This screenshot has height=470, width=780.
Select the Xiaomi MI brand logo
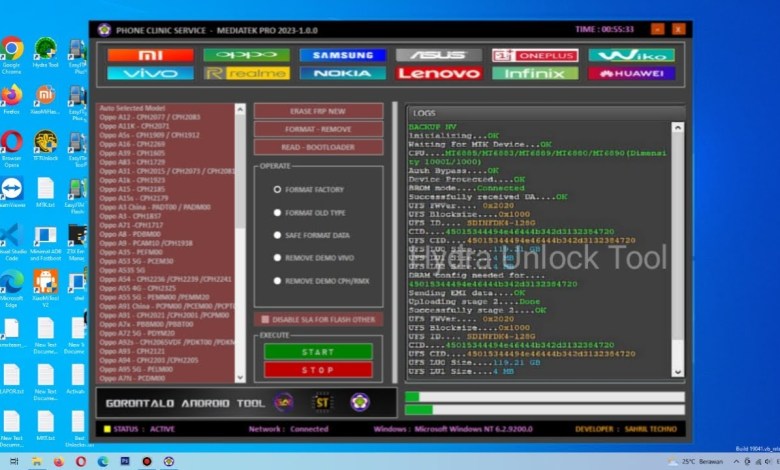tap(150, 55)
